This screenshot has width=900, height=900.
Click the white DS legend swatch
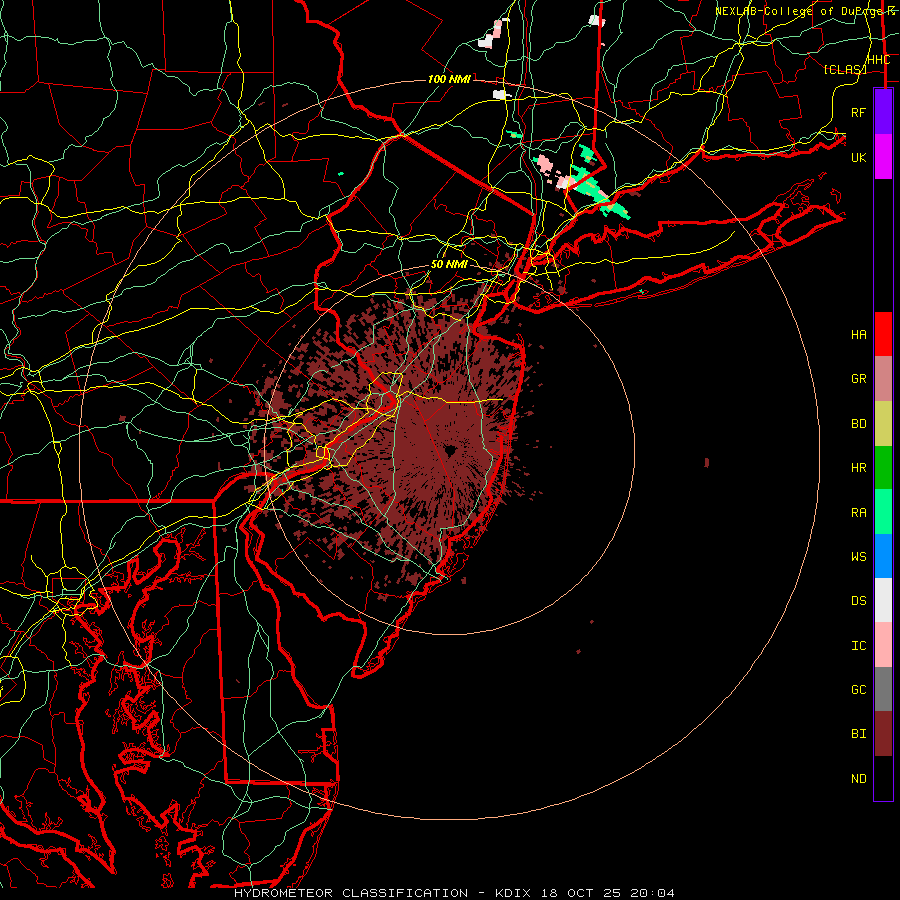[x=883, y=600]
